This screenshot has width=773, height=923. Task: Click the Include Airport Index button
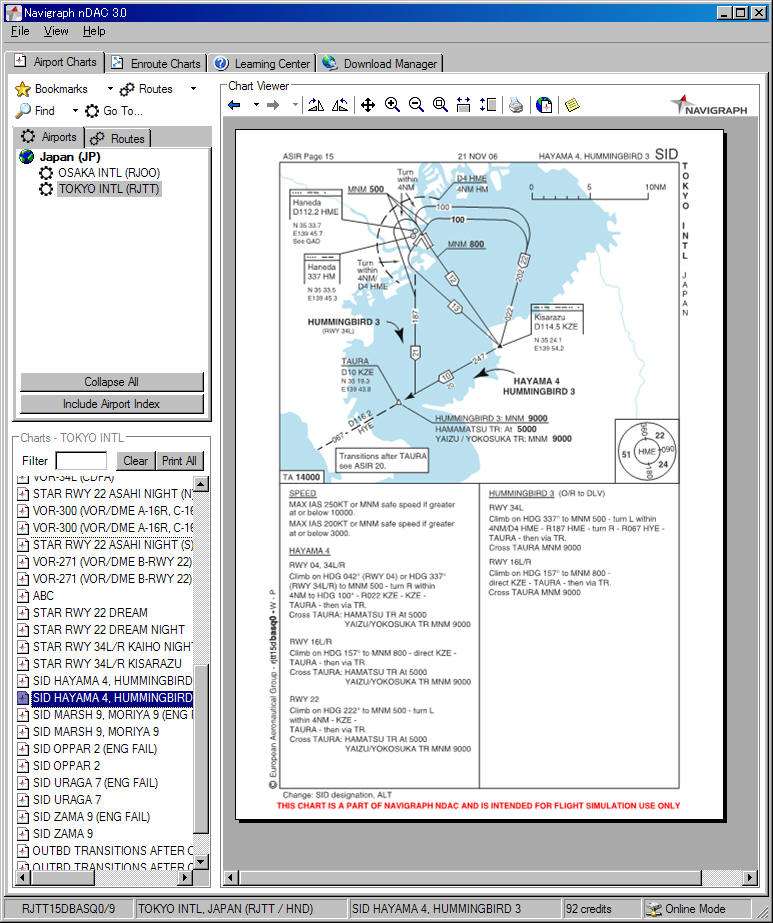point(112,404)
